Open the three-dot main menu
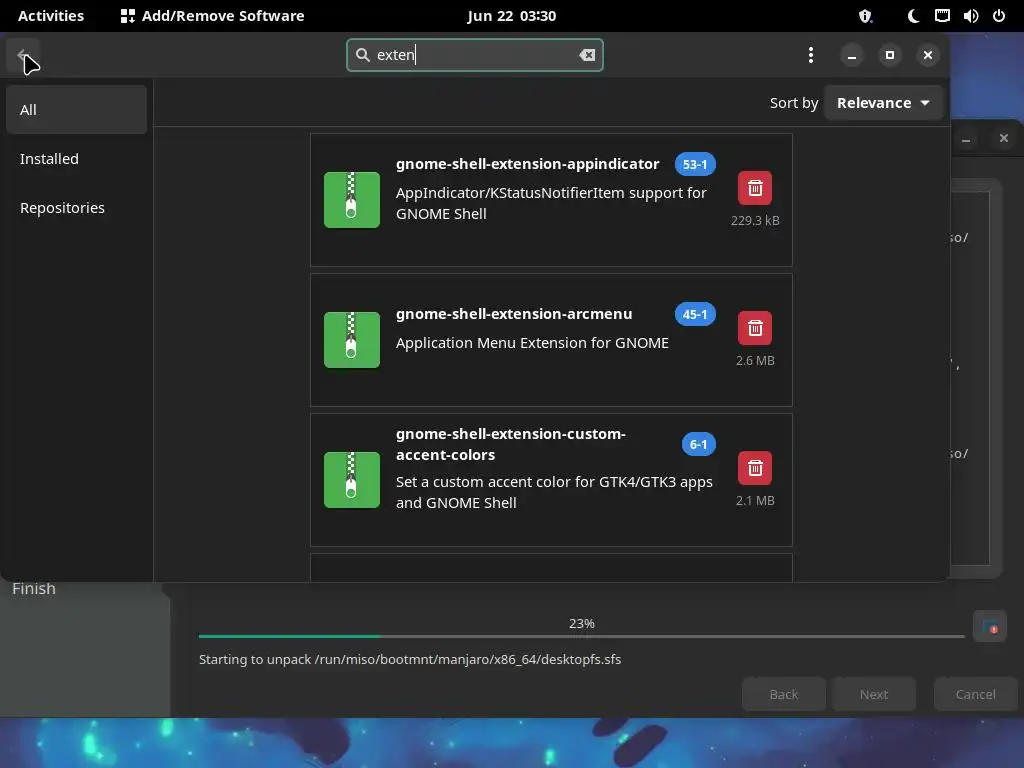 [810, 55]
